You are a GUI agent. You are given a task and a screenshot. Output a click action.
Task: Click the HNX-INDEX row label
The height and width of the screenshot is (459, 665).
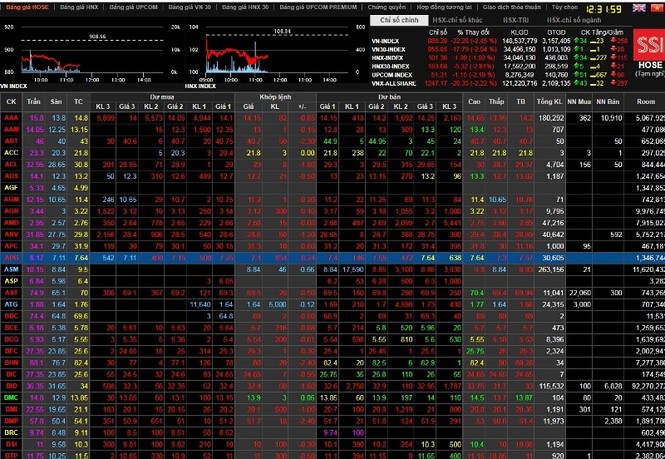tap(387, 58)
